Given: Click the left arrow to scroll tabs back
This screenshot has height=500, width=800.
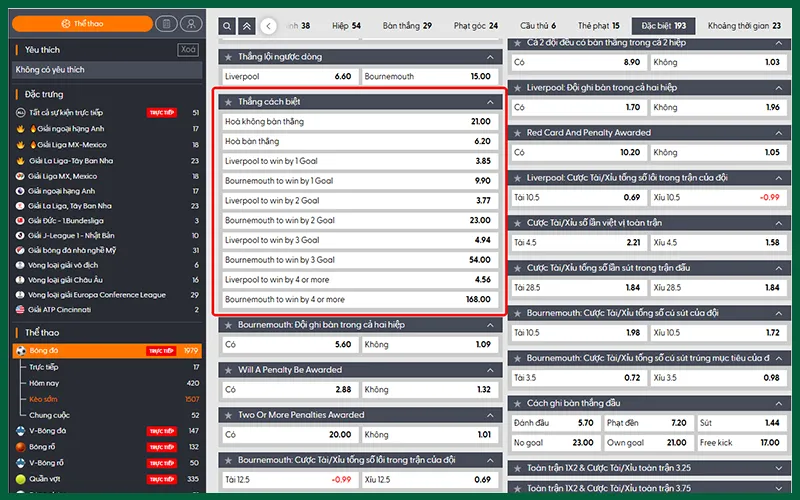Looking at the screenshot, I should [x=268, y=26].
